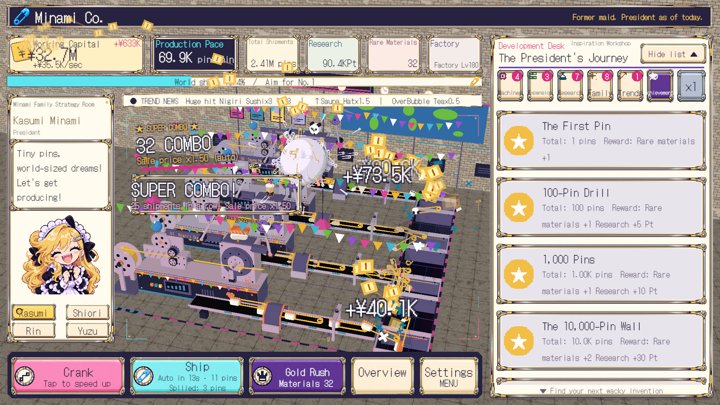This screenshot has width=720, height=405.
Task: Collapse the list with Hide list
Action: [x=672, y=54]
